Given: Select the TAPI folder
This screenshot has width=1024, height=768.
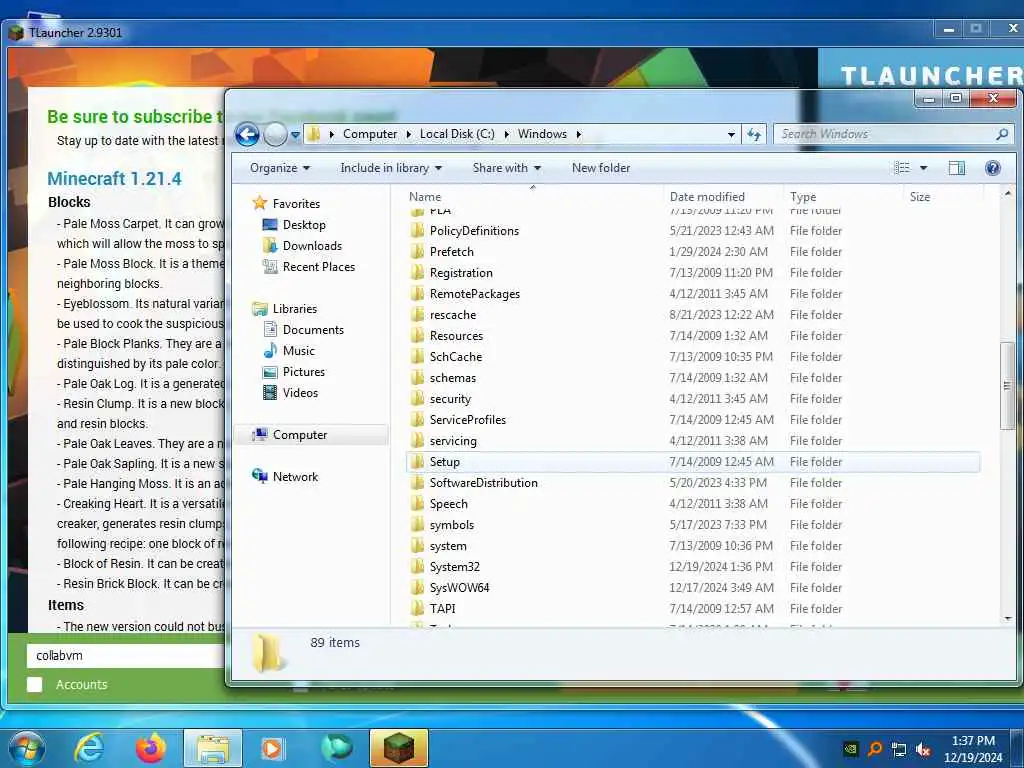Looking at the screenshot, I should (x=442, y=608).
